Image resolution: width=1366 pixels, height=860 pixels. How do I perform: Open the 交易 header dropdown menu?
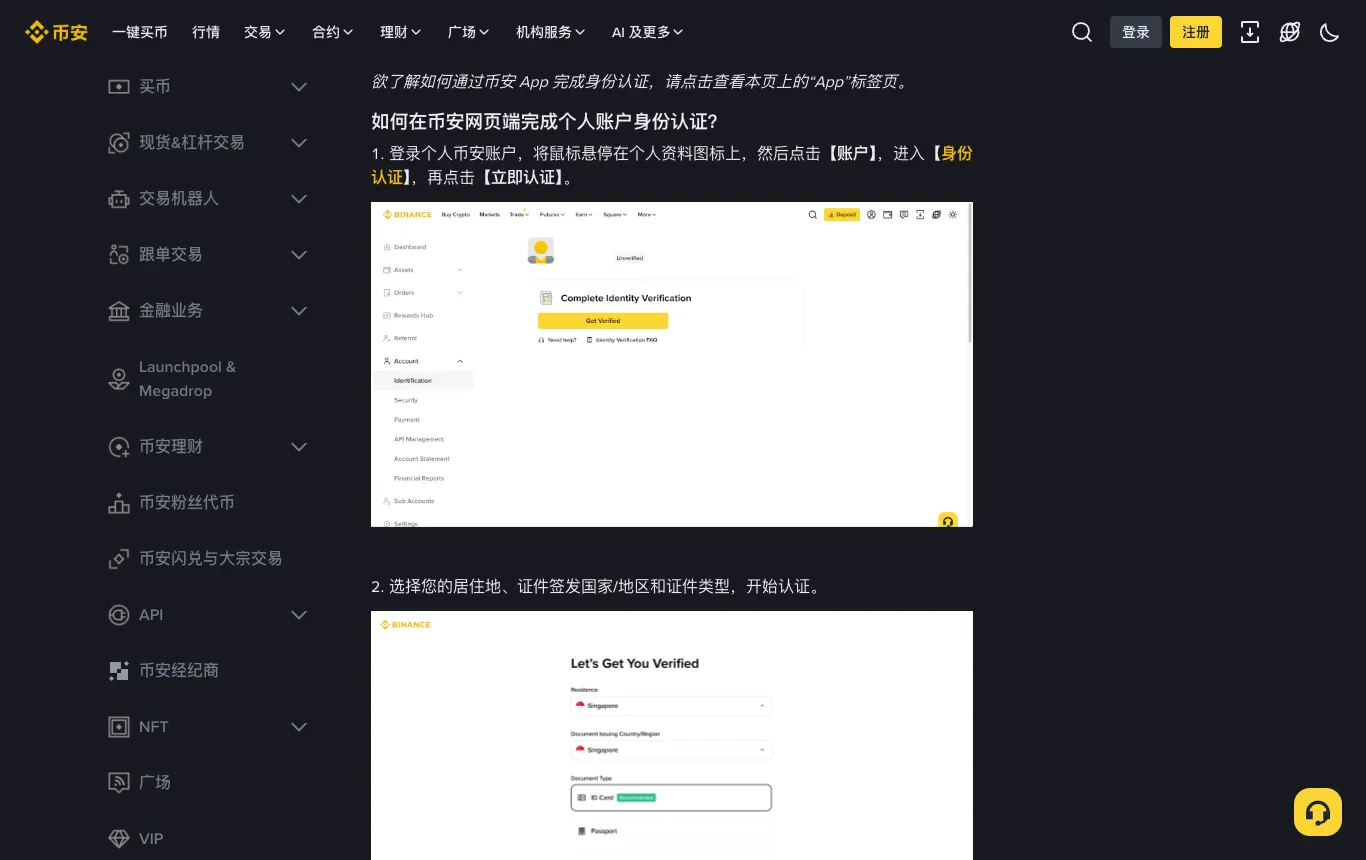pyautogui.click(x=264, y=32)
